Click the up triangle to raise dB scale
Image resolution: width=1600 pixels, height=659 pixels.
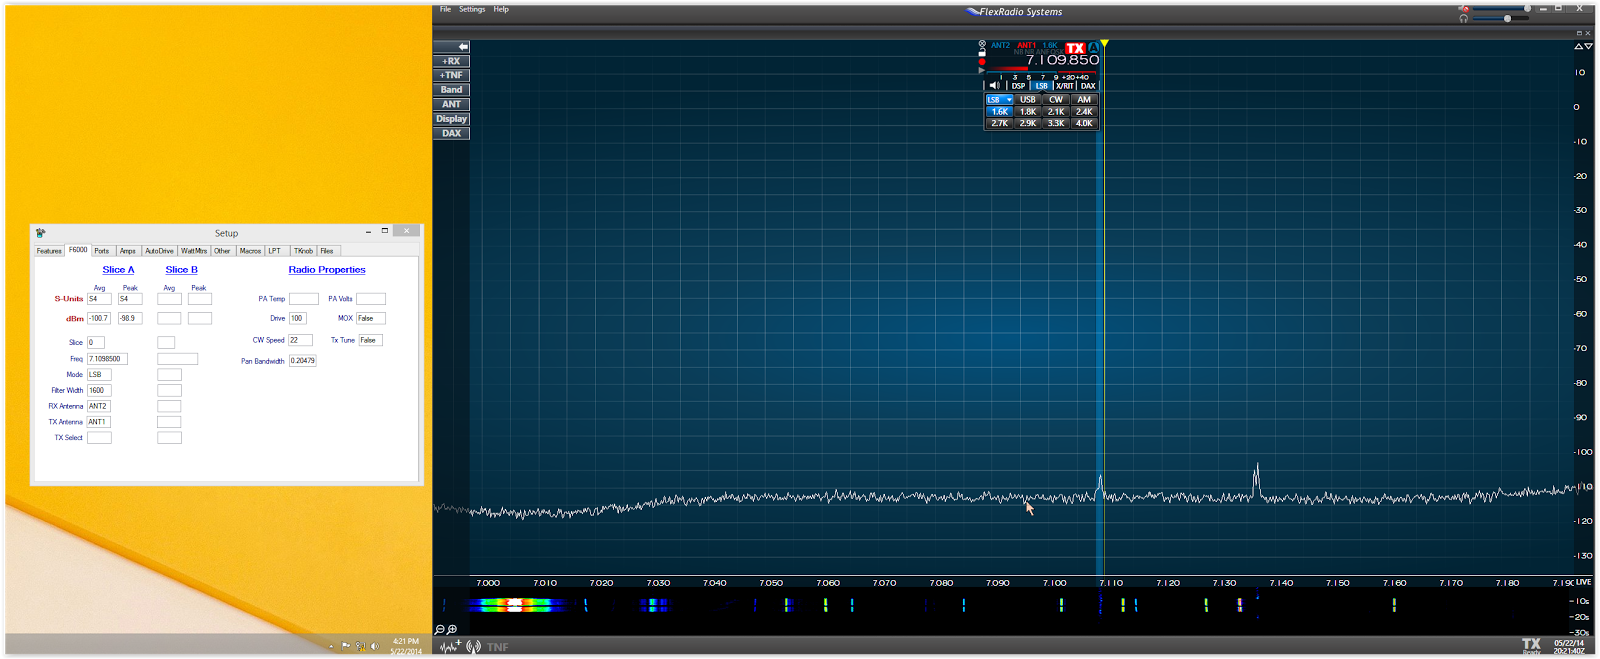point(1579,46)
